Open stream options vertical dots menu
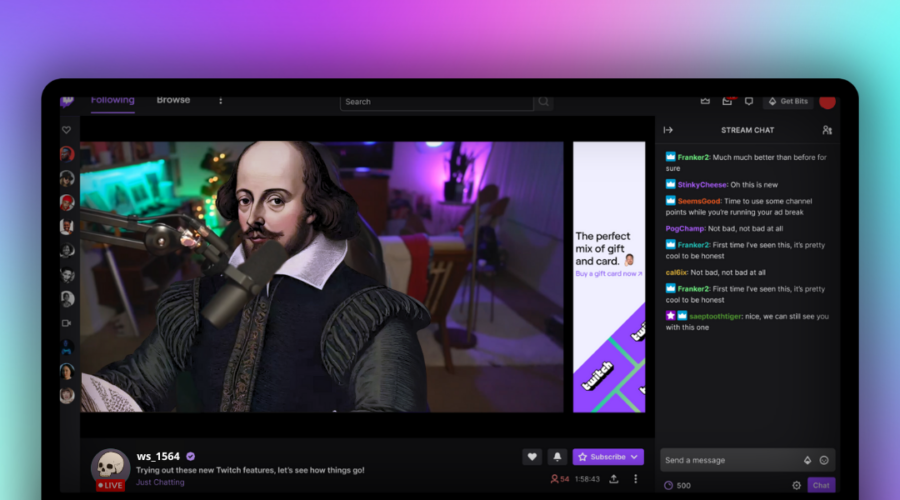900x500 pixels. coord(635,479)
